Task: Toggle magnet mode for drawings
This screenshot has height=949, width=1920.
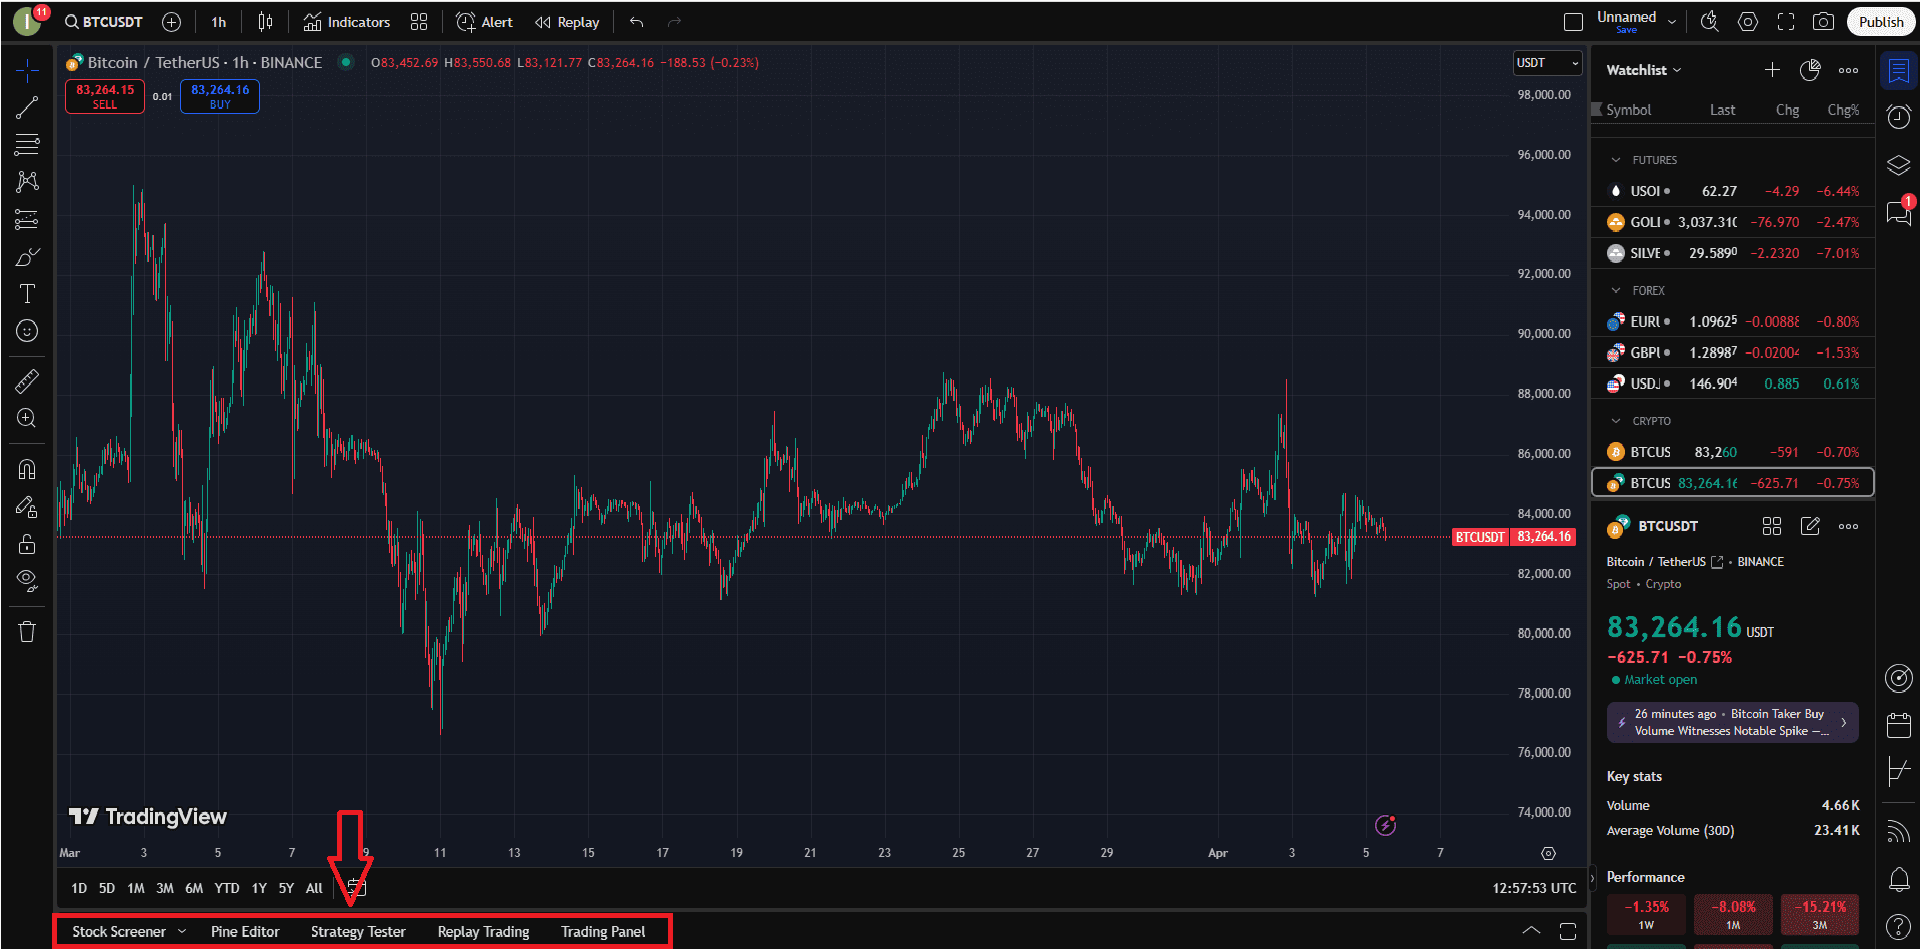Action: click(27, 469)
